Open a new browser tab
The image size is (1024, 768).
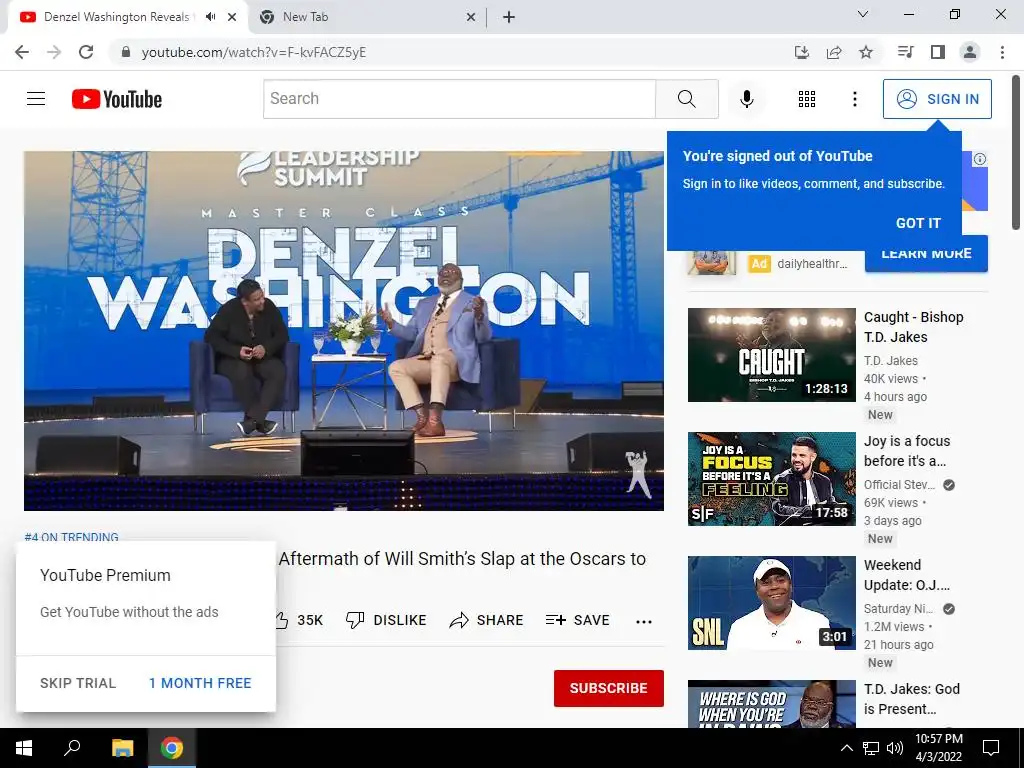(509, 17)
